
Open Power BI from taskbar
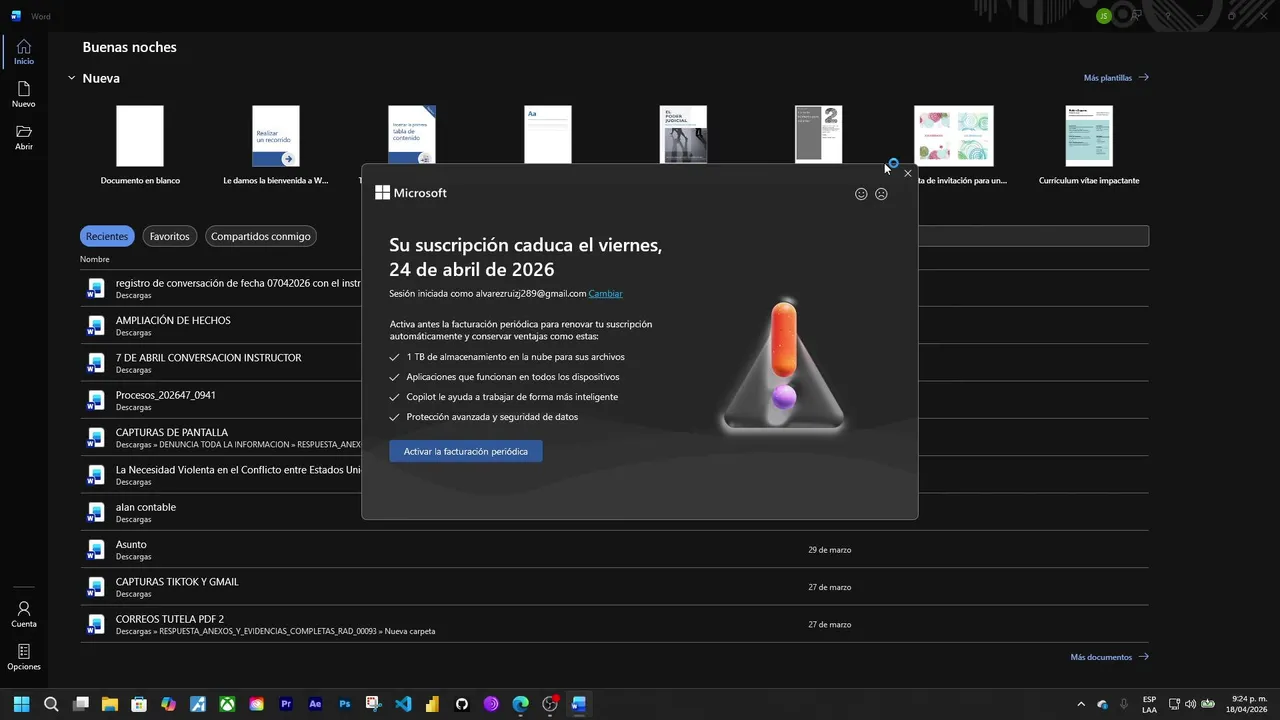(432, 704)
